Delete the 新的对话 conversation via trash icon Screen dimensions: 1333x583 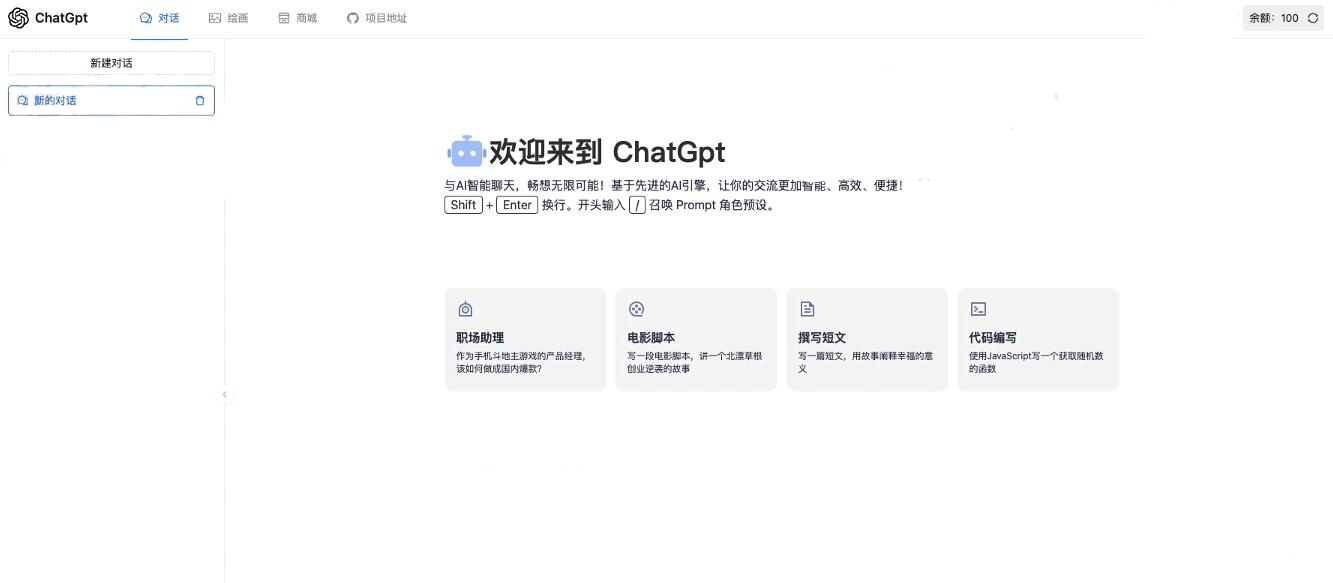[200, 100]
